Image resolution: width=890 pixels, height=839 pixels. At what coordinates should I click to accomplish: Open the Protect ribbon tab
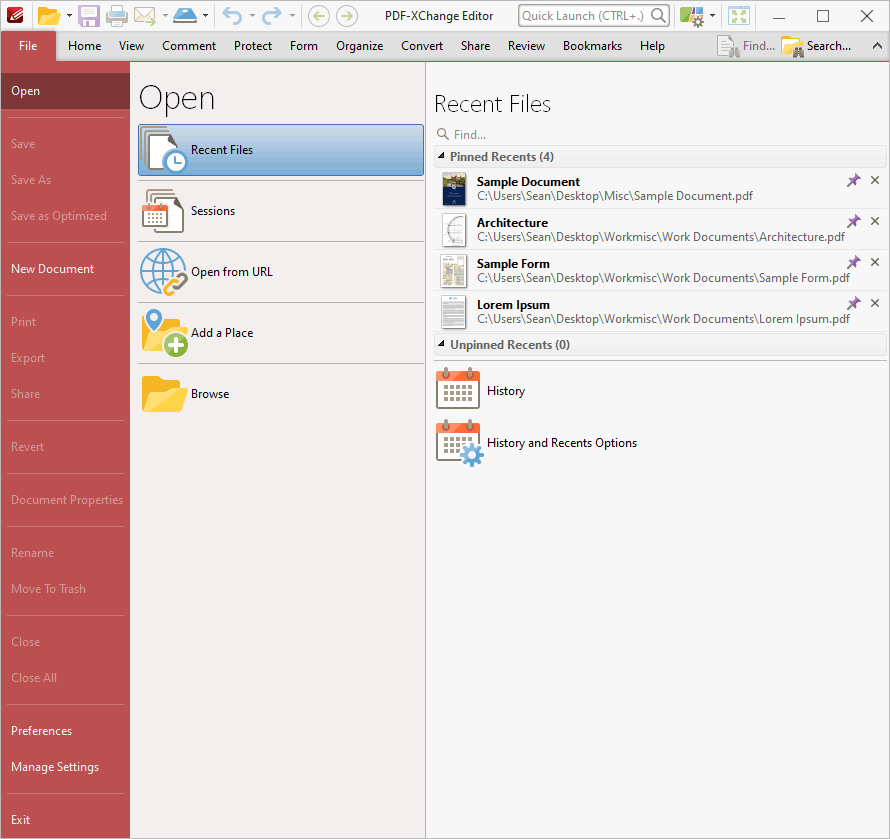(253, 46)
